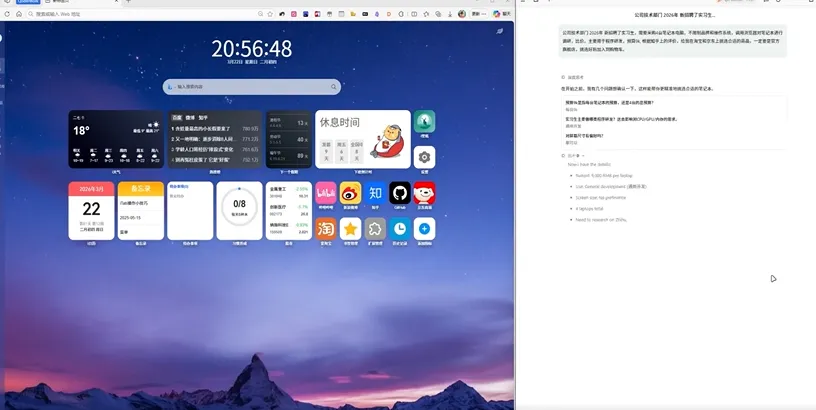Click the pink square extension icon in toolbar

point(294,14)
